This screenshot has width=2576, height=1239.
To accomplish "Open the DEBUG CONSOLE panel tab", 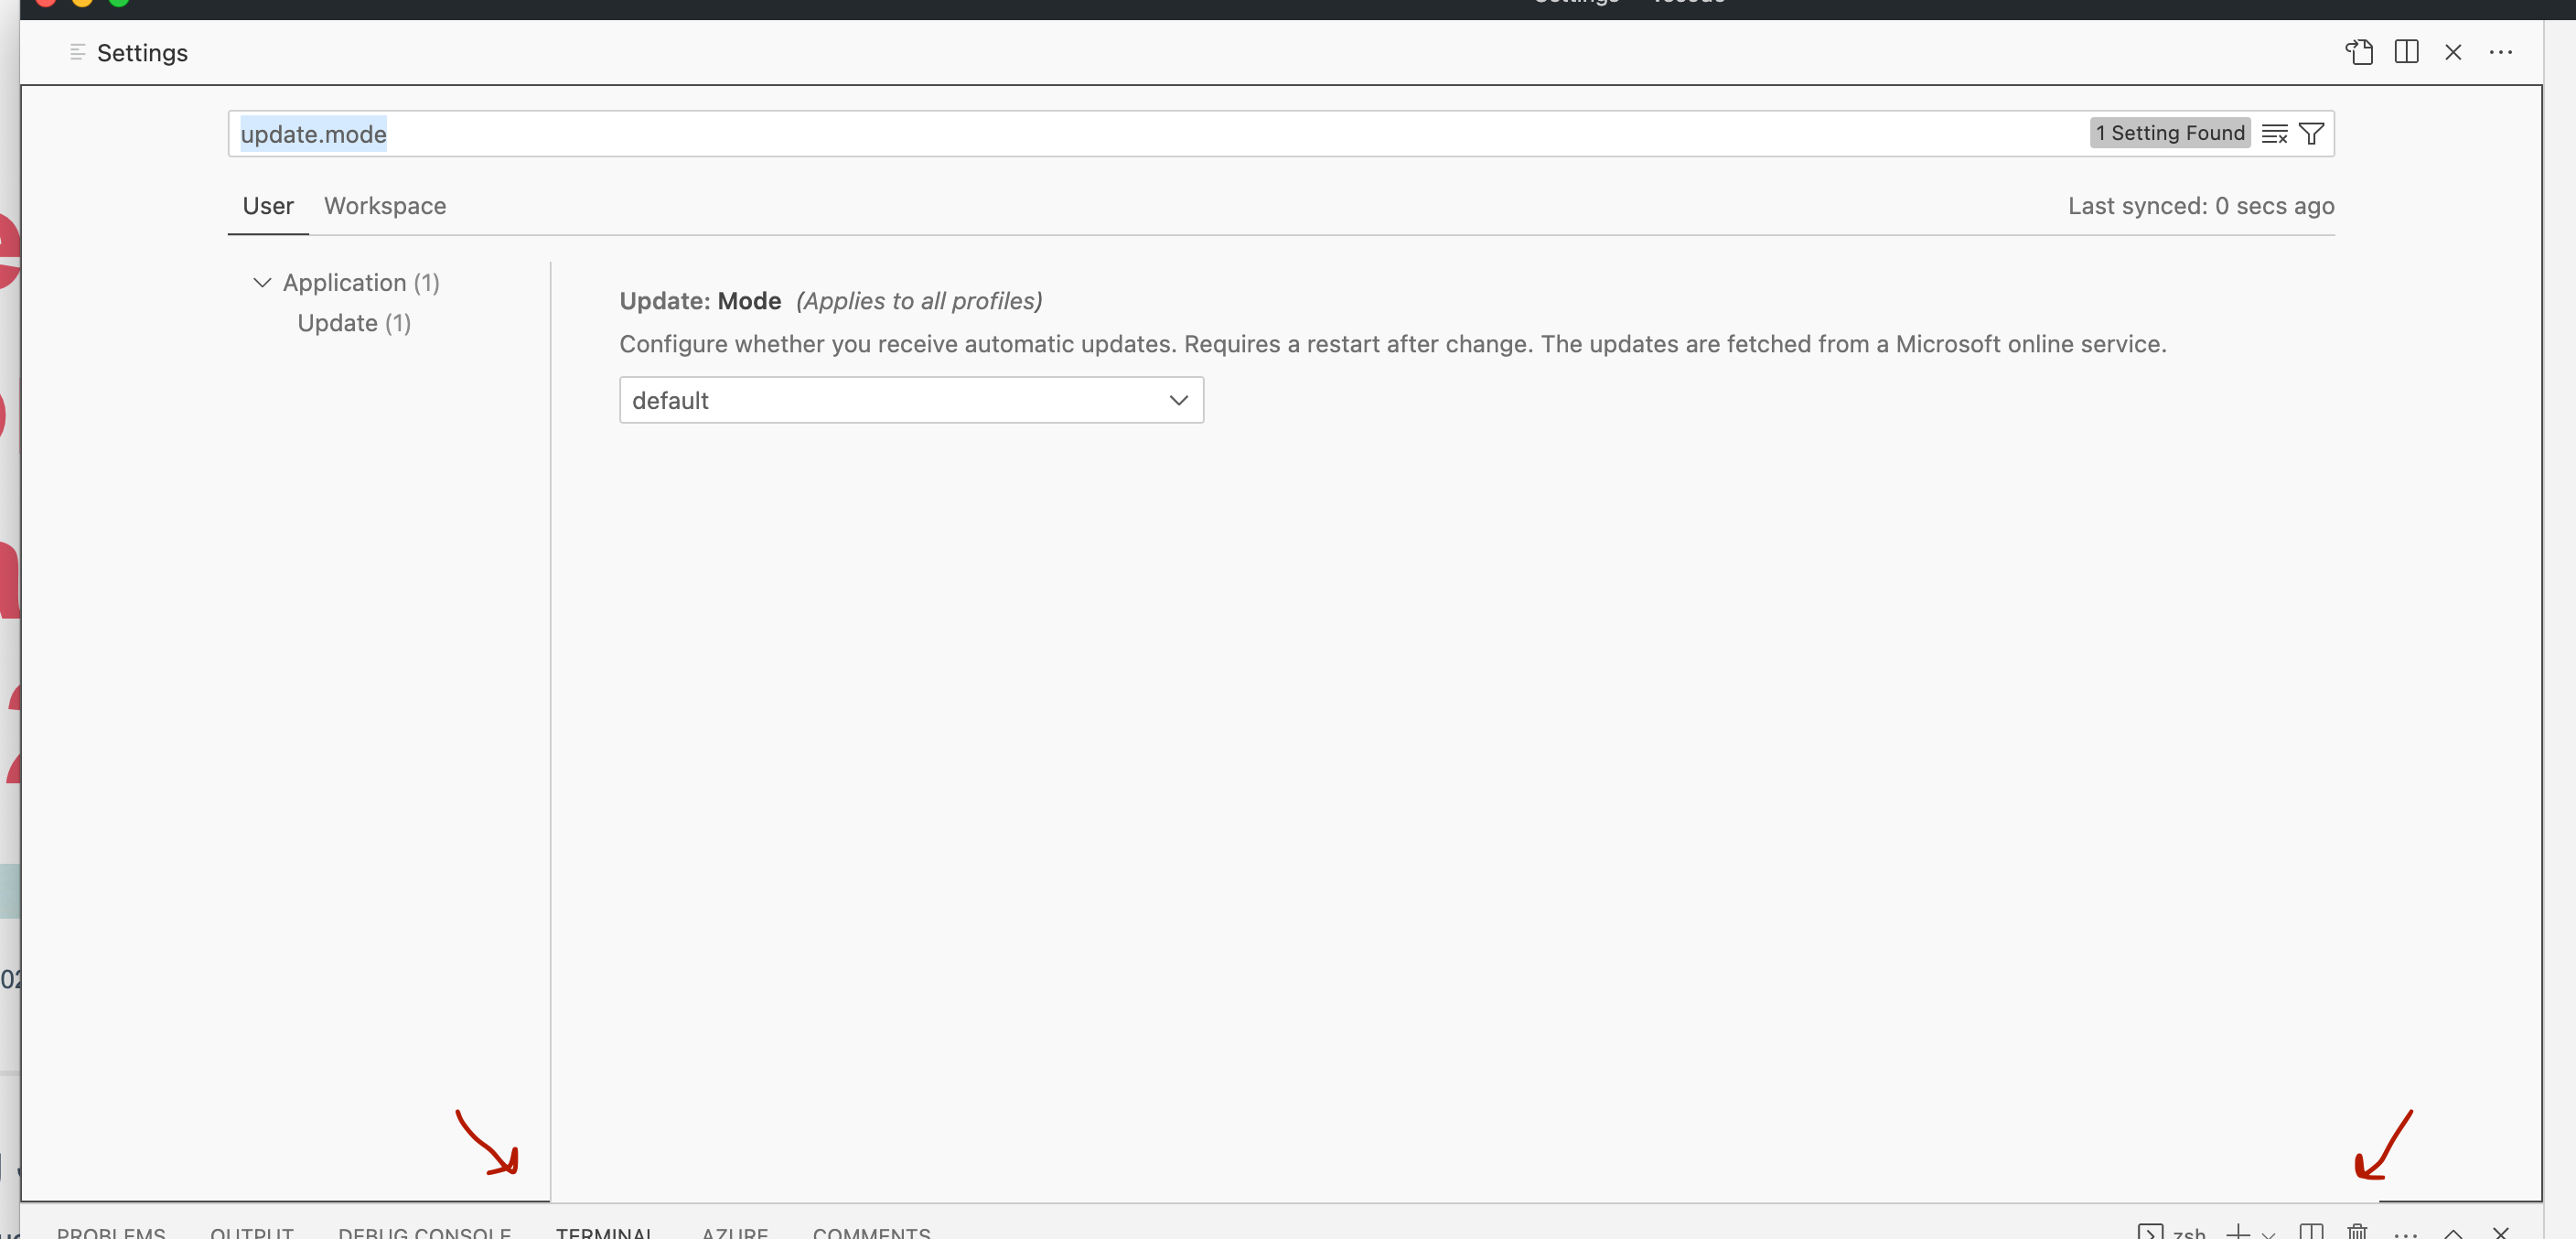I will 424,1233.
